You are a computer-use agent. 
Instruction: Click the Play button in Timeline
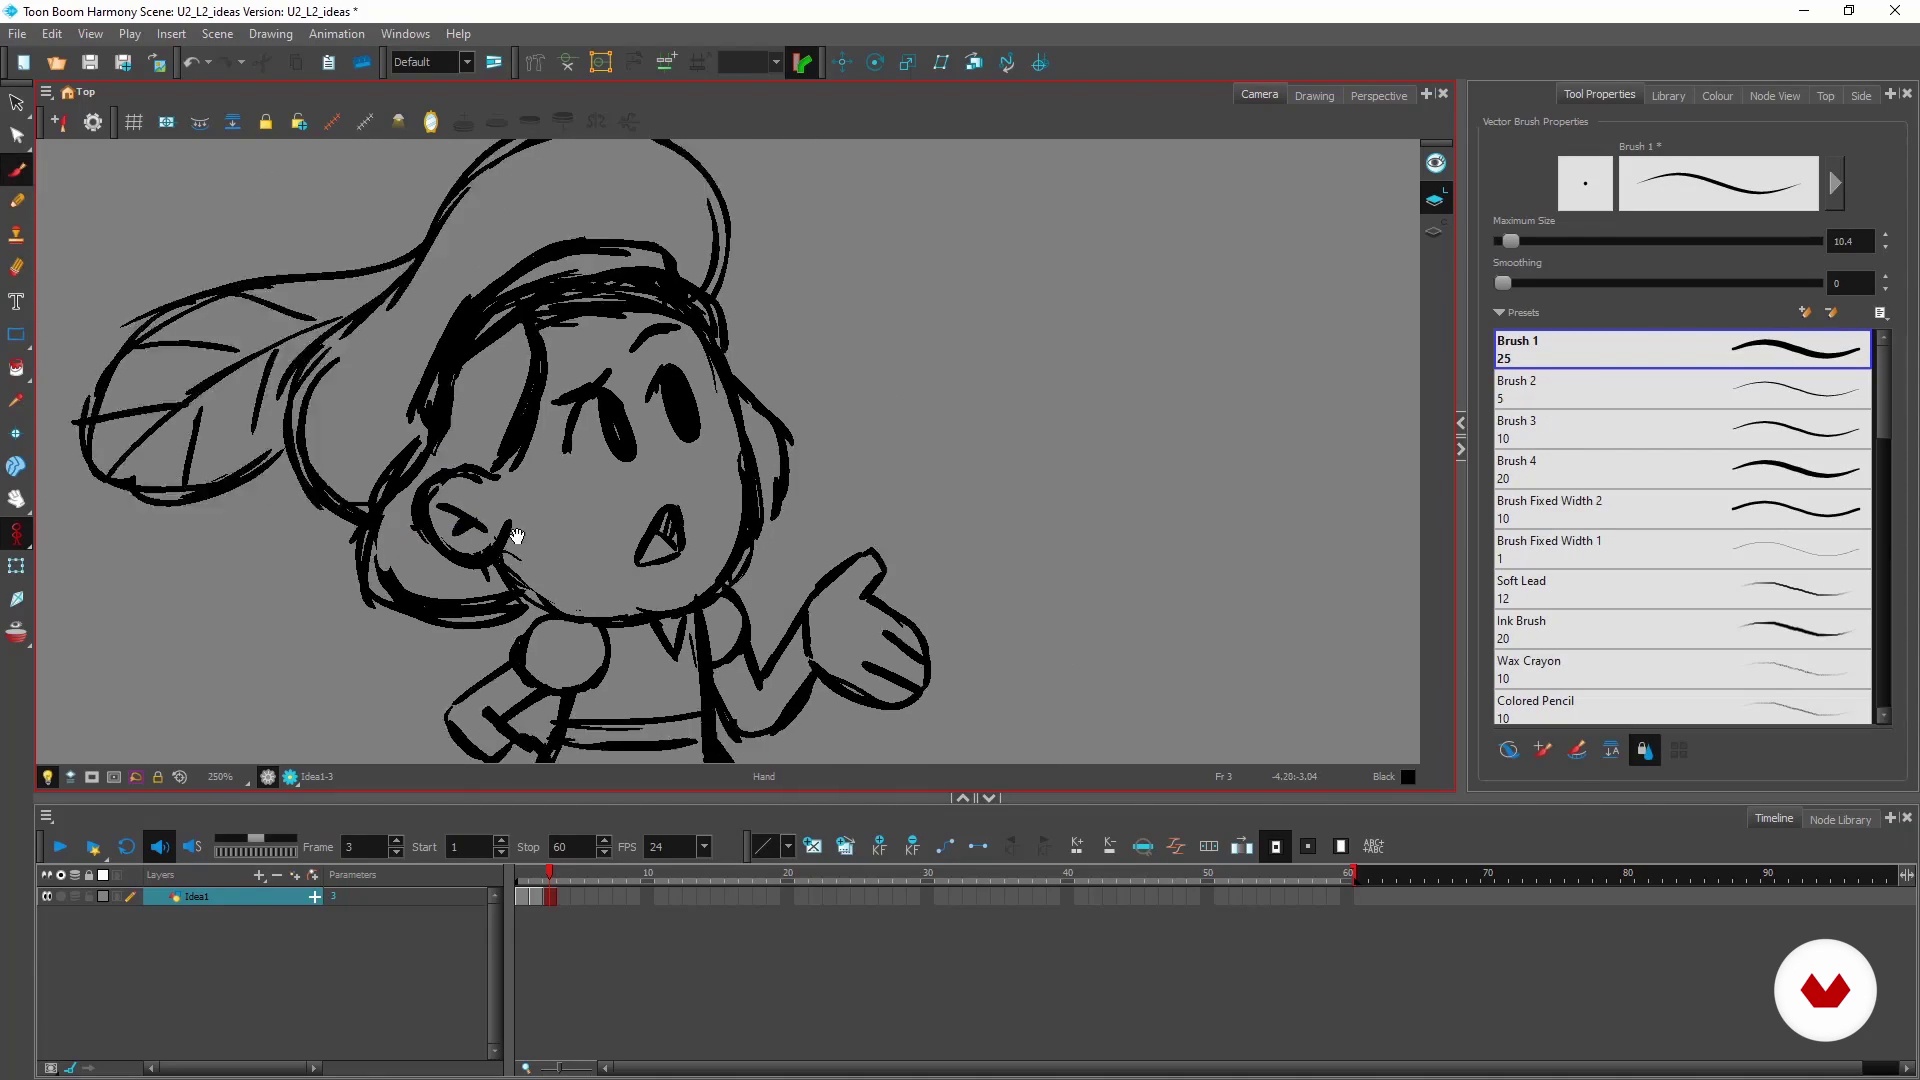point(60,847)
